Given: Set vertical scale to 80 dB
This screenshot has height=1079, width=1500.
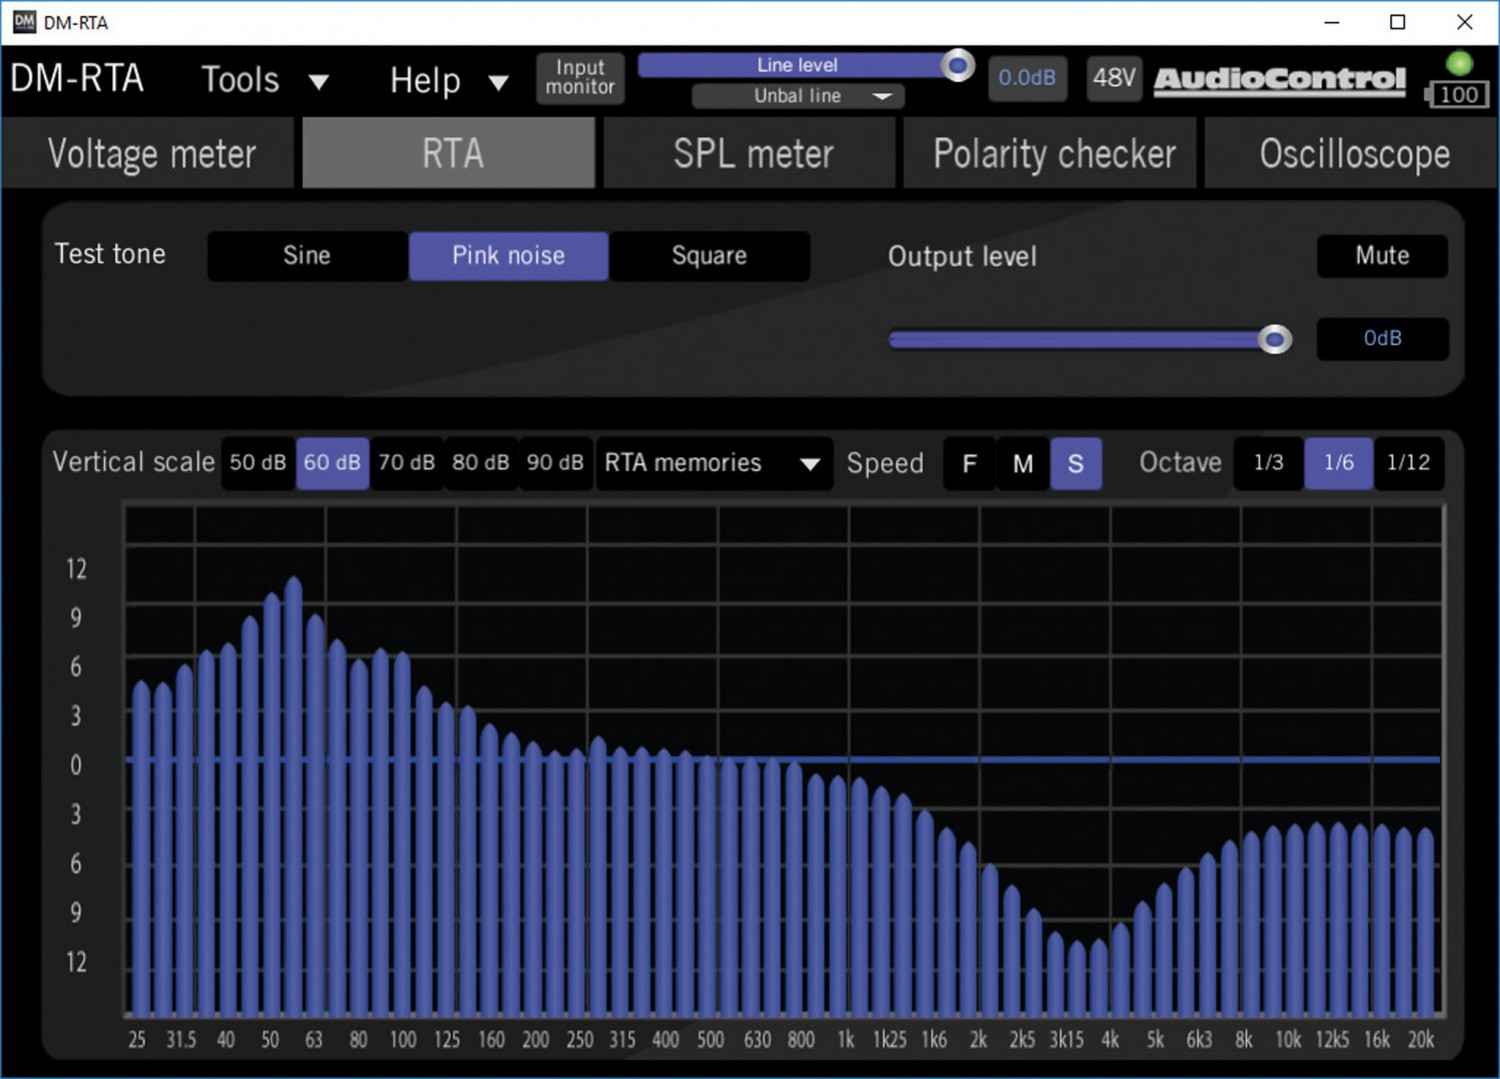Looking at the screenshot, I should pyautogui.click(x=480, y=463).
